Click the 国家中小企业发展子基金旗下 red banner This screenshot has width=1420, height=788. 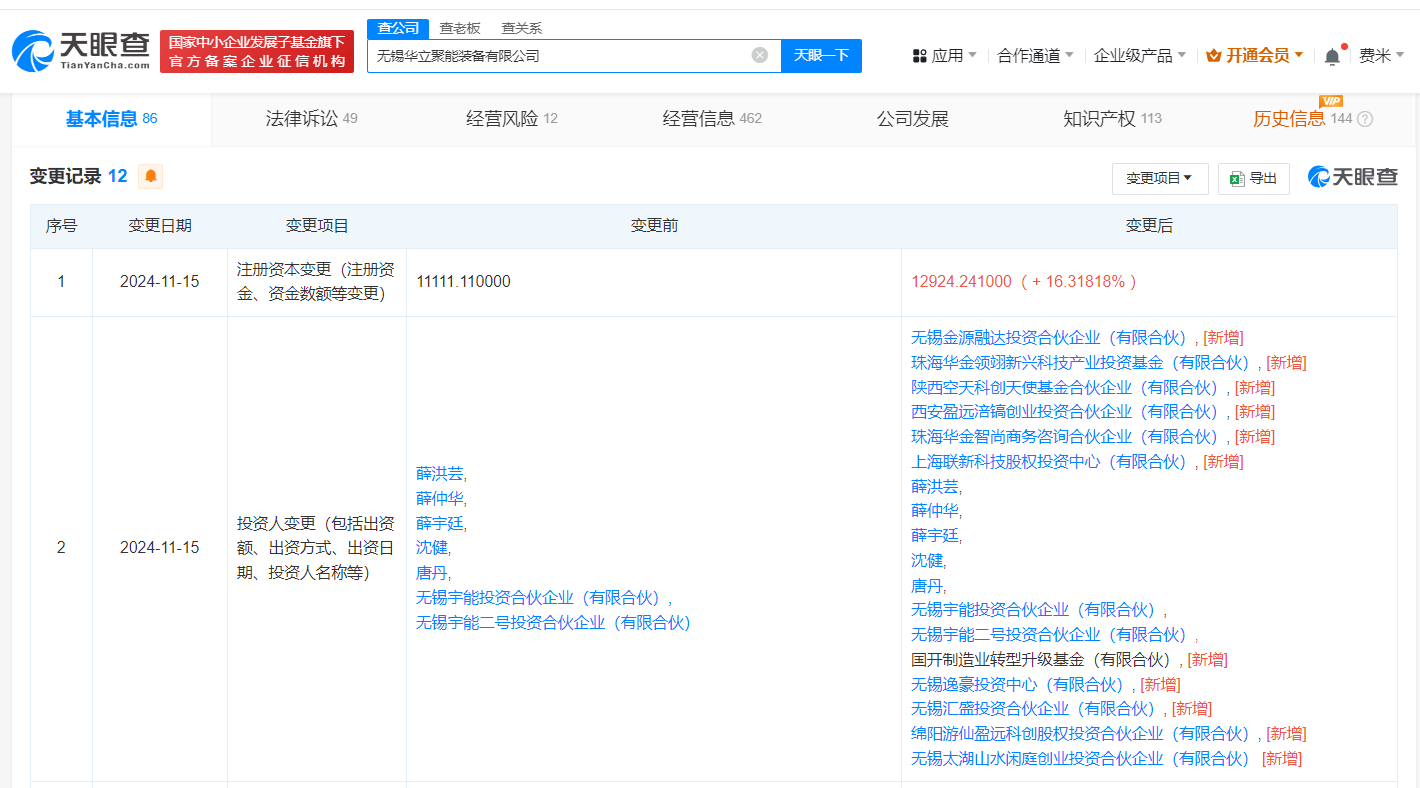tap(257, 51)
